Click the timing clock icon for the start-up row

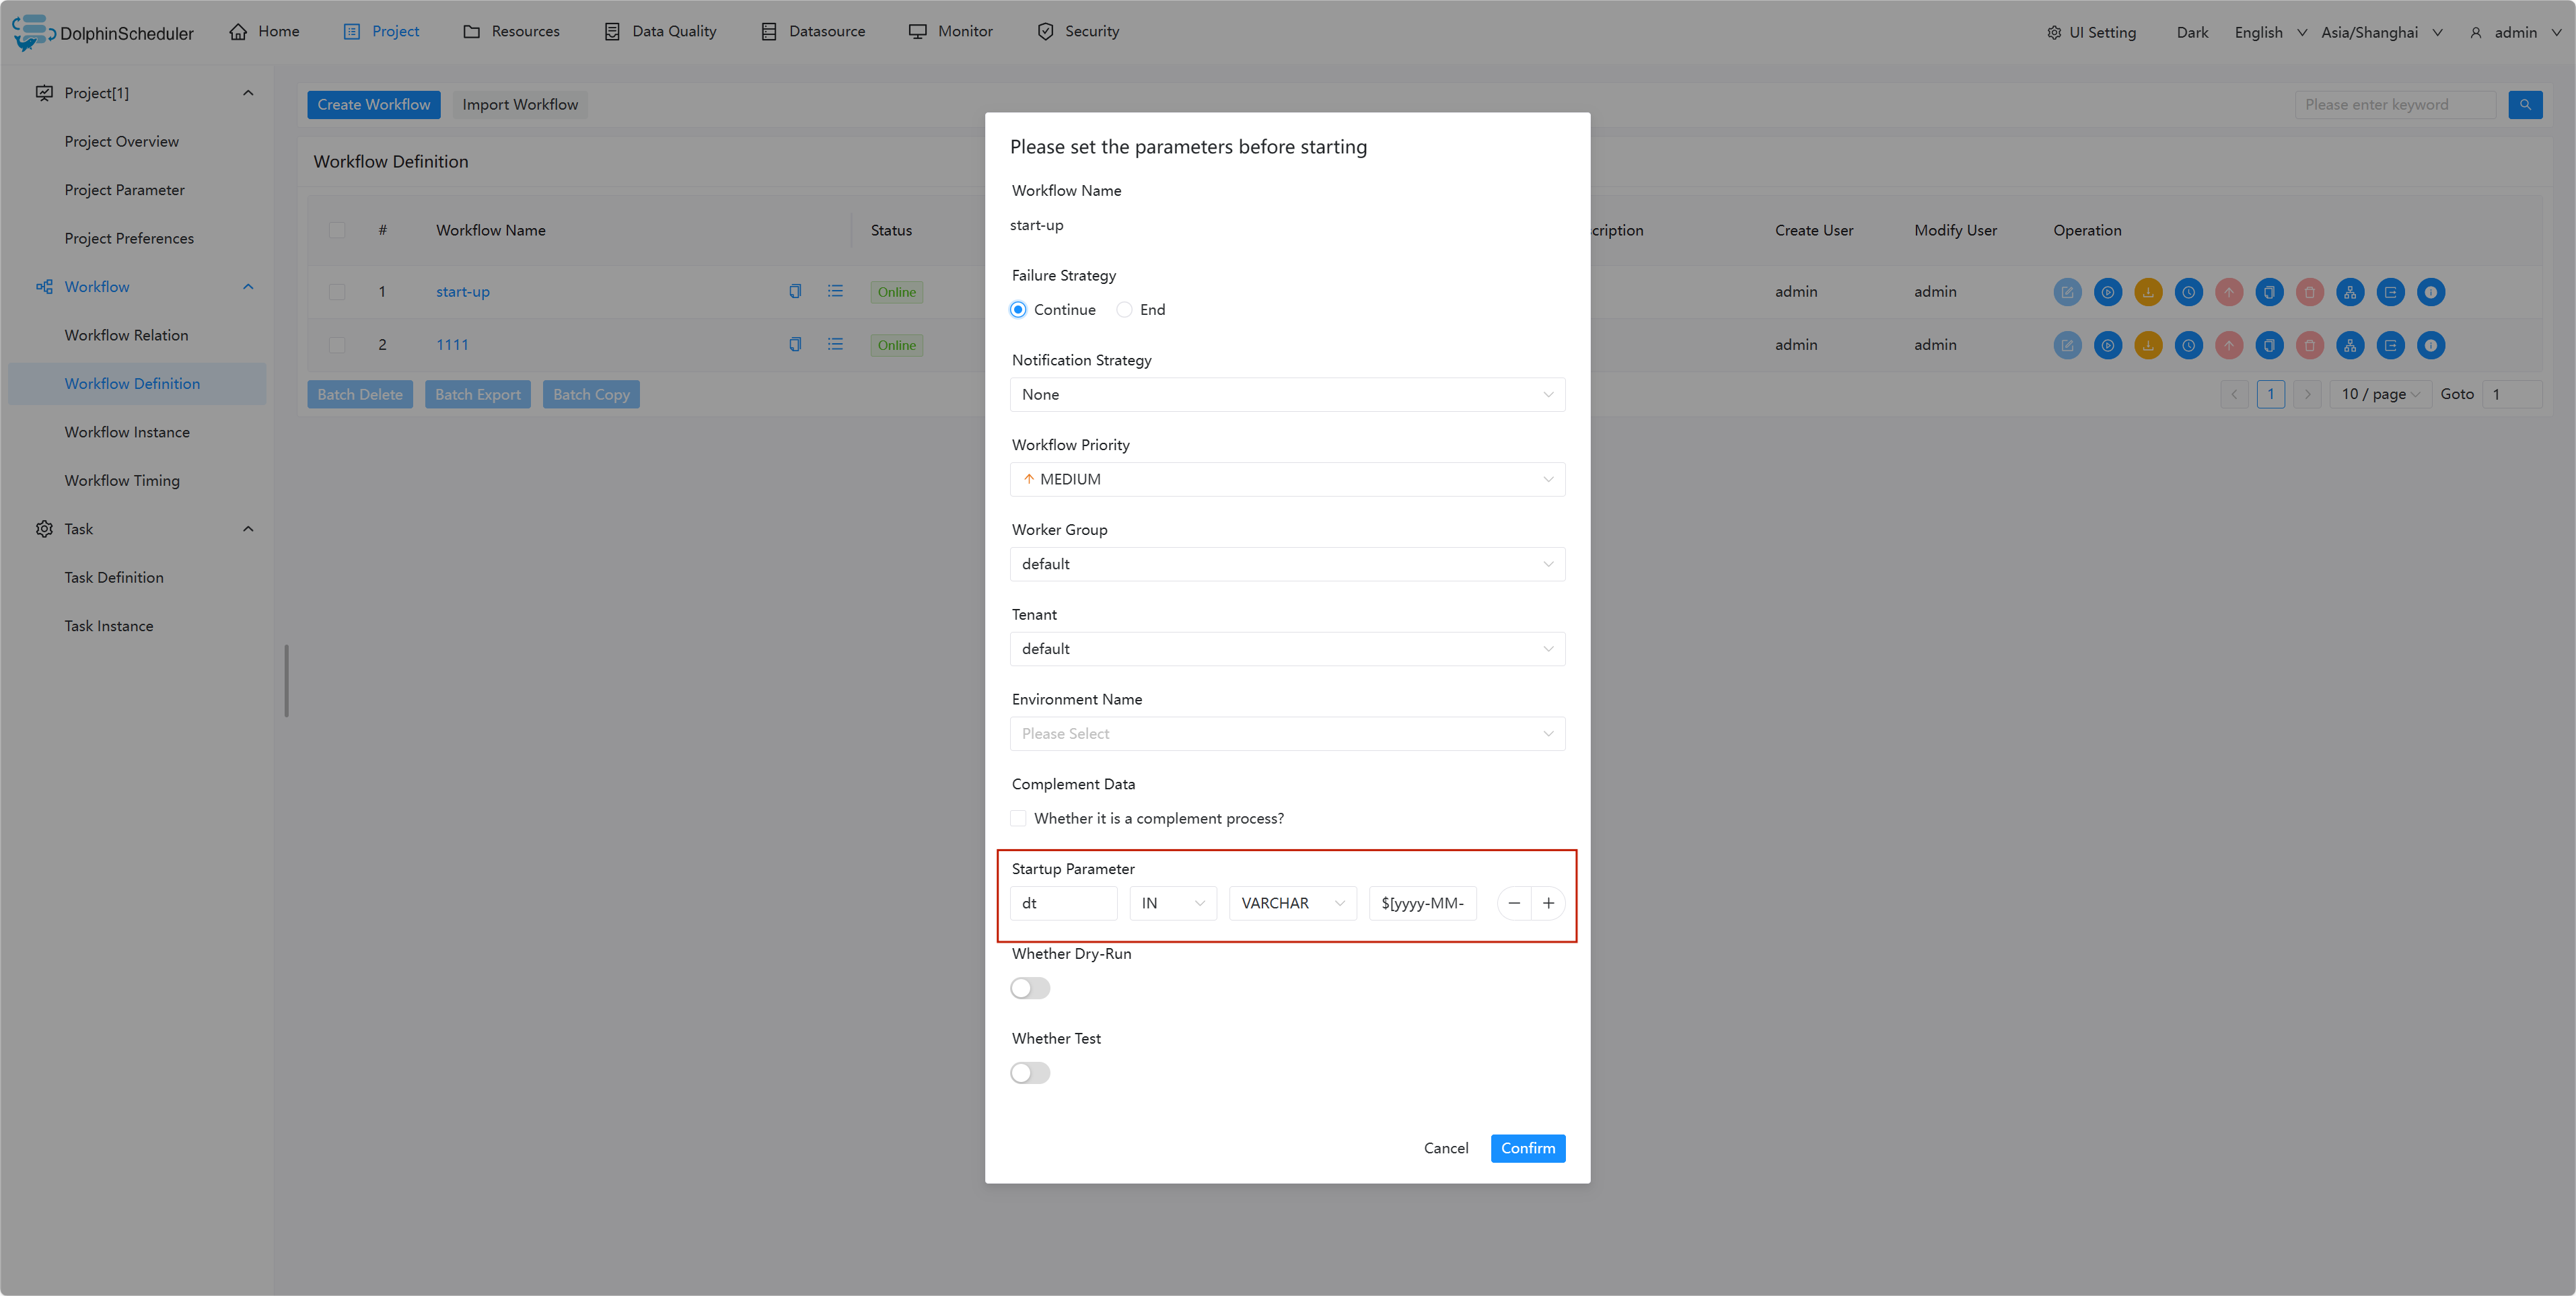2188,292
